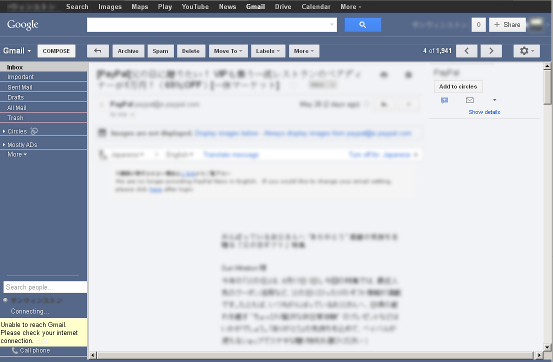
Task: Open the Labels dropdown
Action: (268, 51)
